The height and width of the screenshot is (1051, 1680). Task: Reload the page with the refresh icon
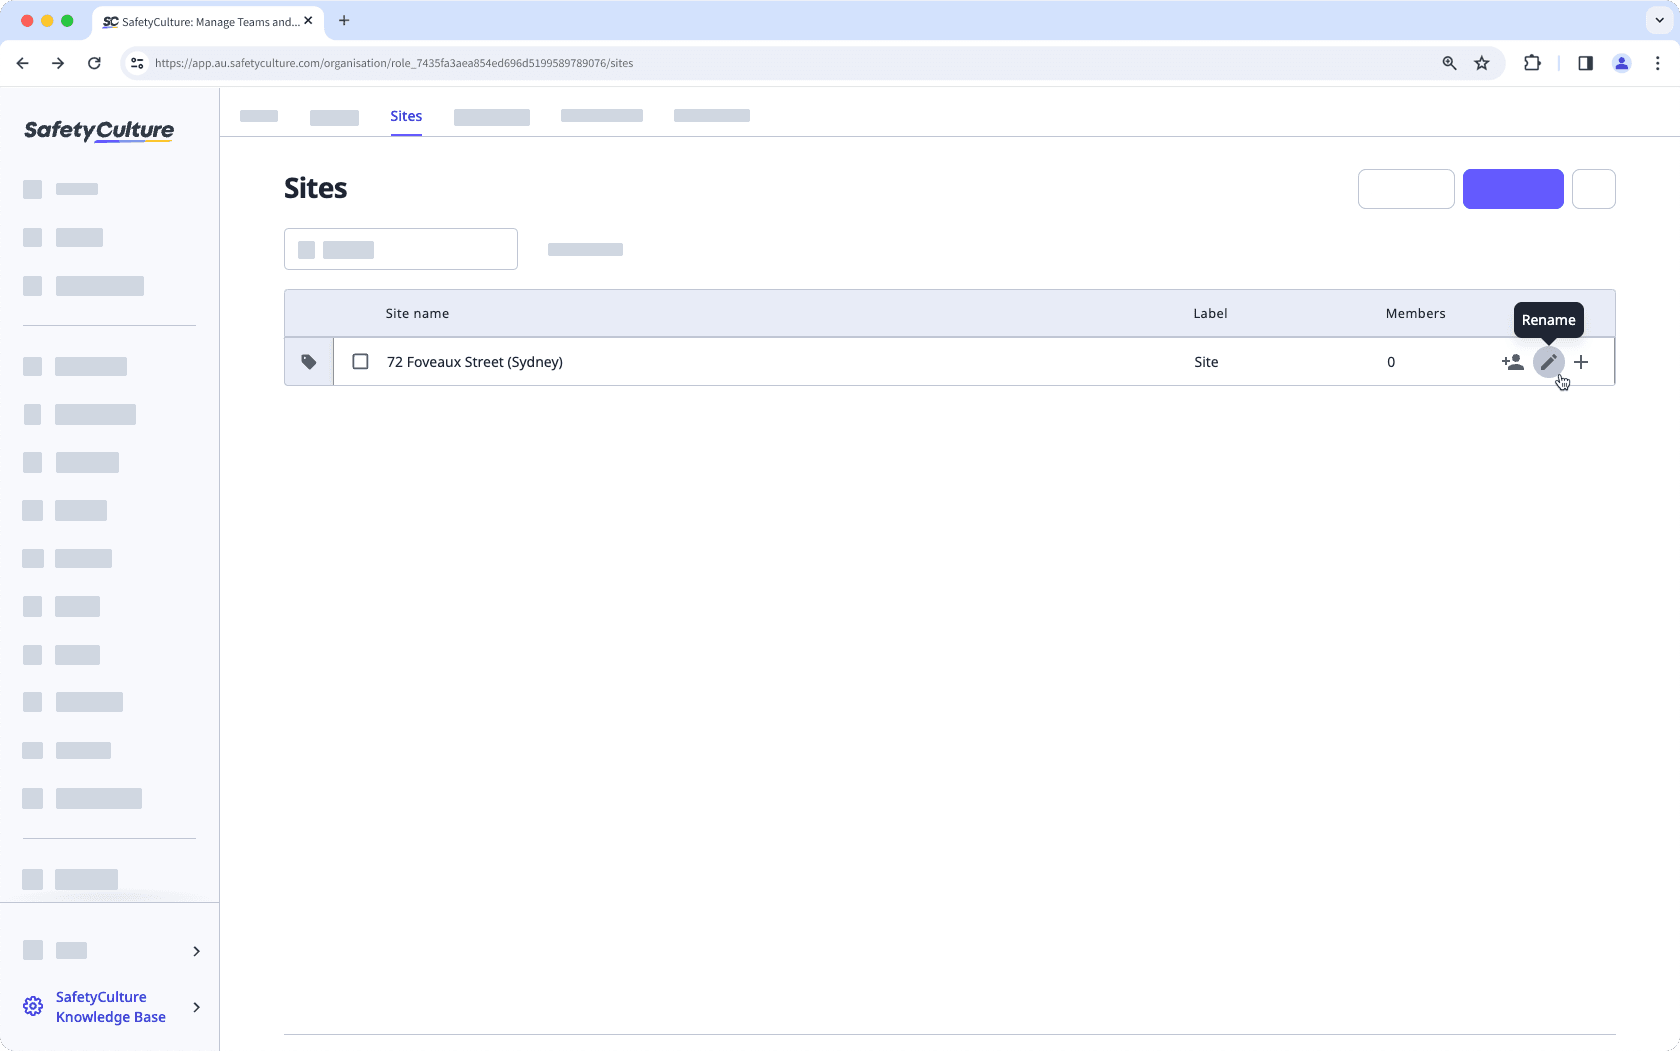[94, 63]
